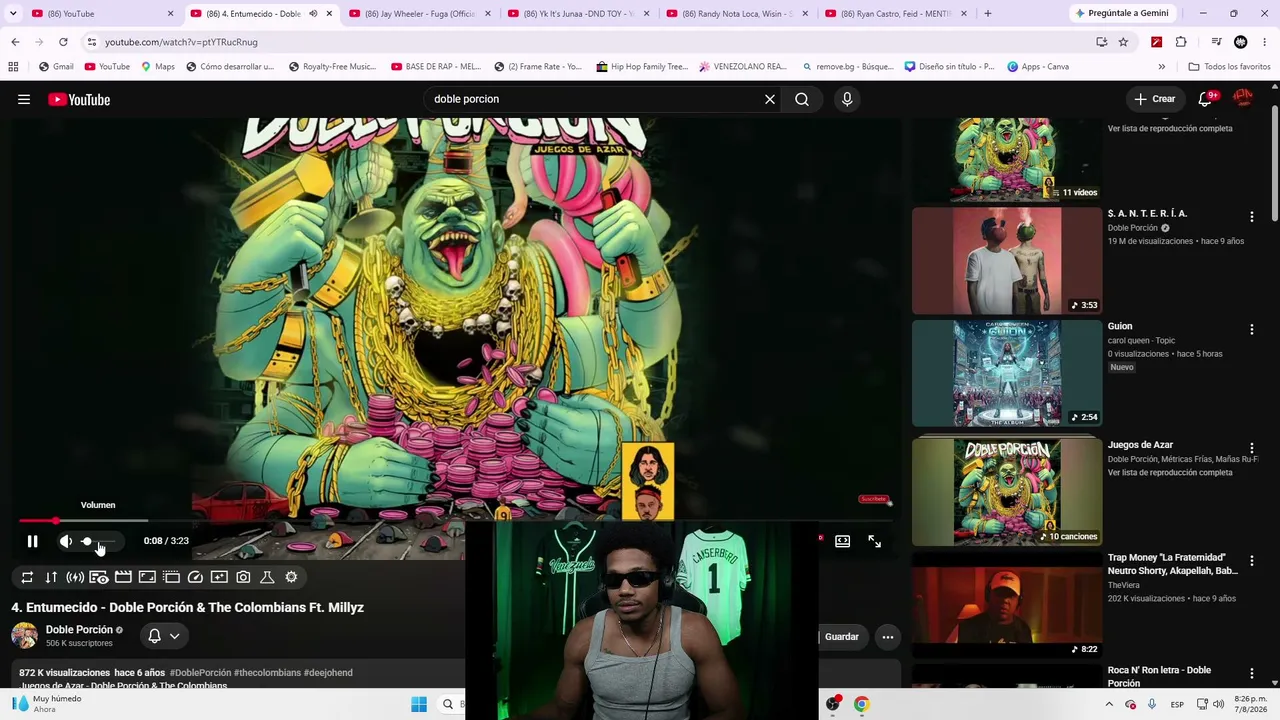
Task: Switch the player to theater mode
Action: click(x=843, y=541)
